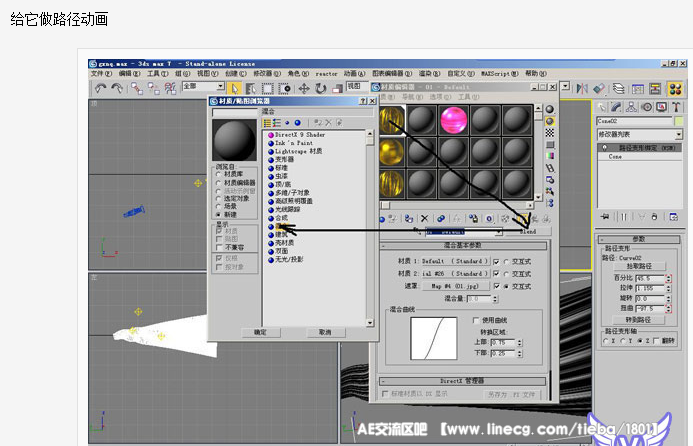Click the 转到路径 button

638,320
